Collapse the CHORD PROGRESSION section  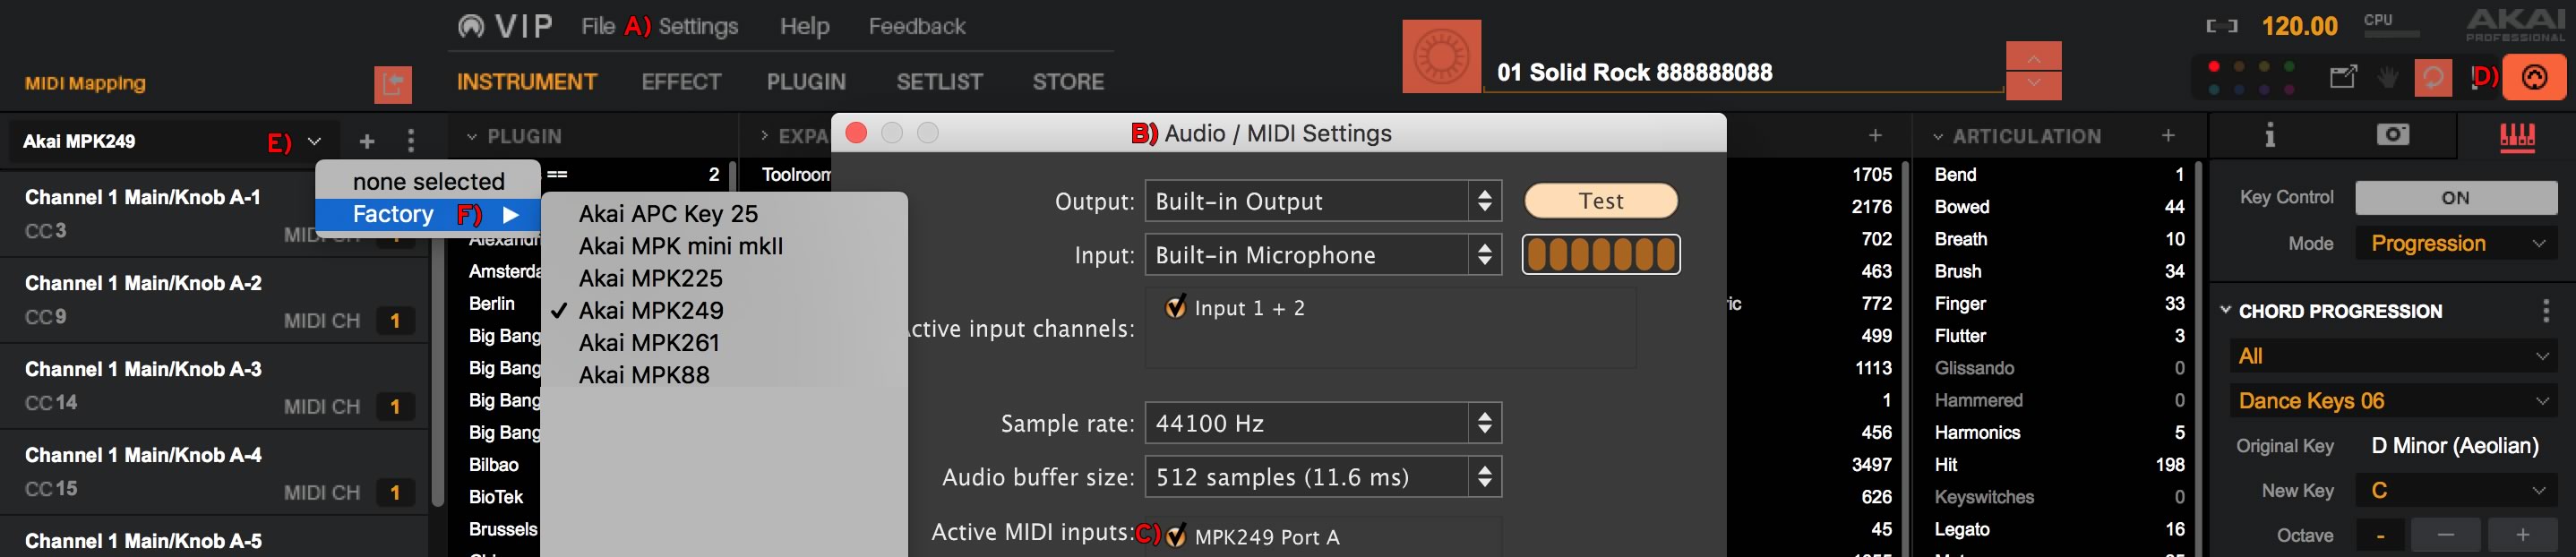click(x=2225, y=310)
